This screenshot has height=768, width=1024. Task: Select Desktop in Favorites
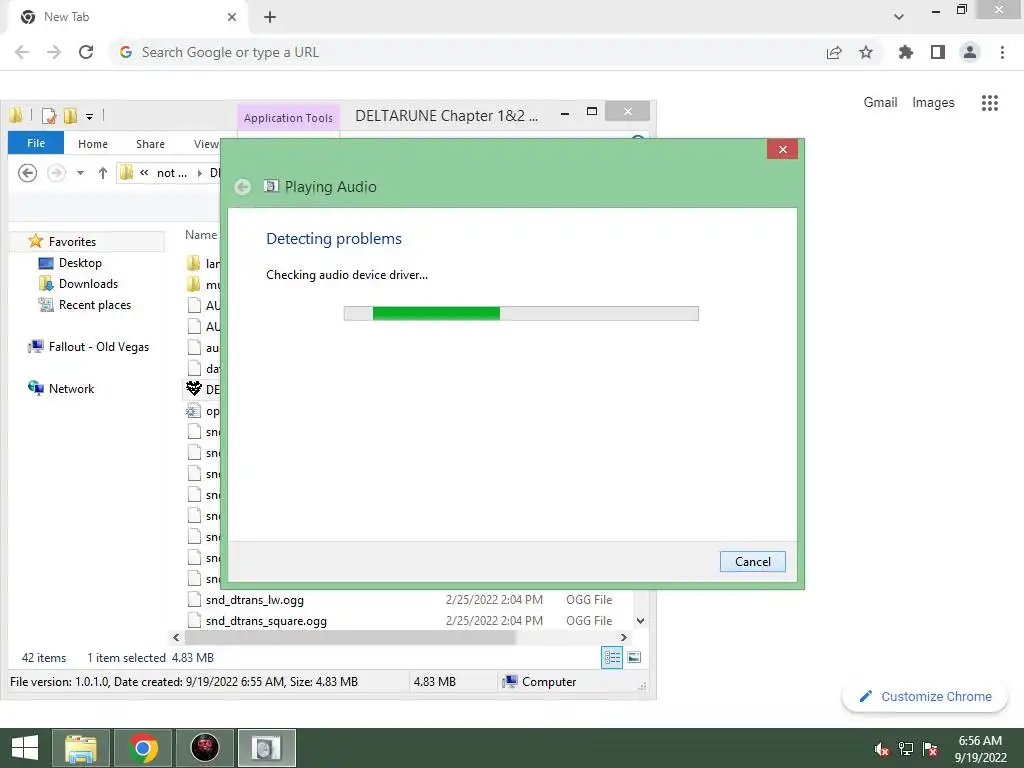point(80,263)
